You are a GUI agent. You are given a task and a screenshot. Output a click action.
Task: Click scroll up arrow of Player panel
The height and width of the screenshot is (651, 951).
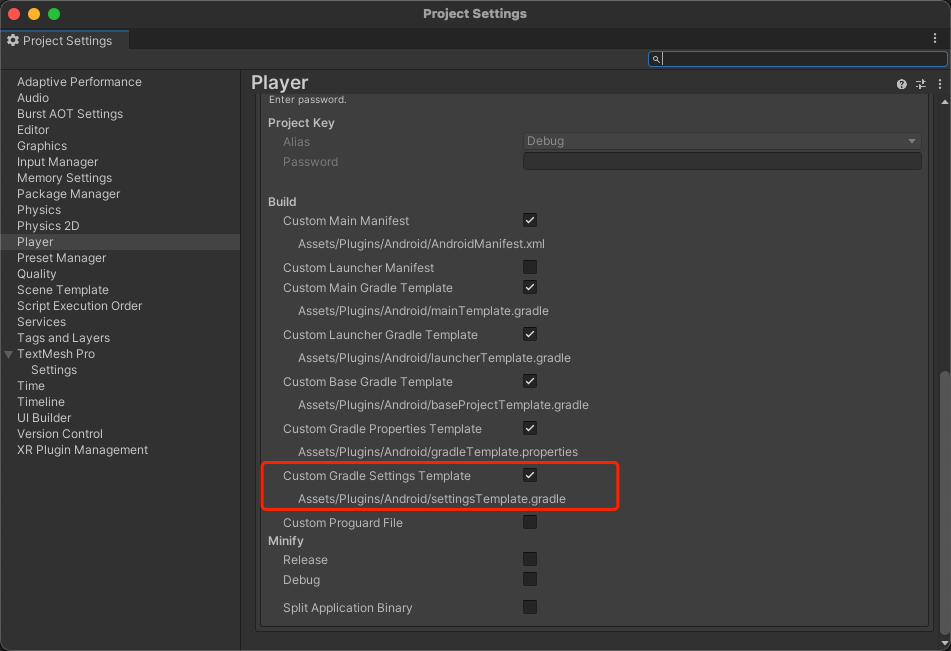[944, 102]
